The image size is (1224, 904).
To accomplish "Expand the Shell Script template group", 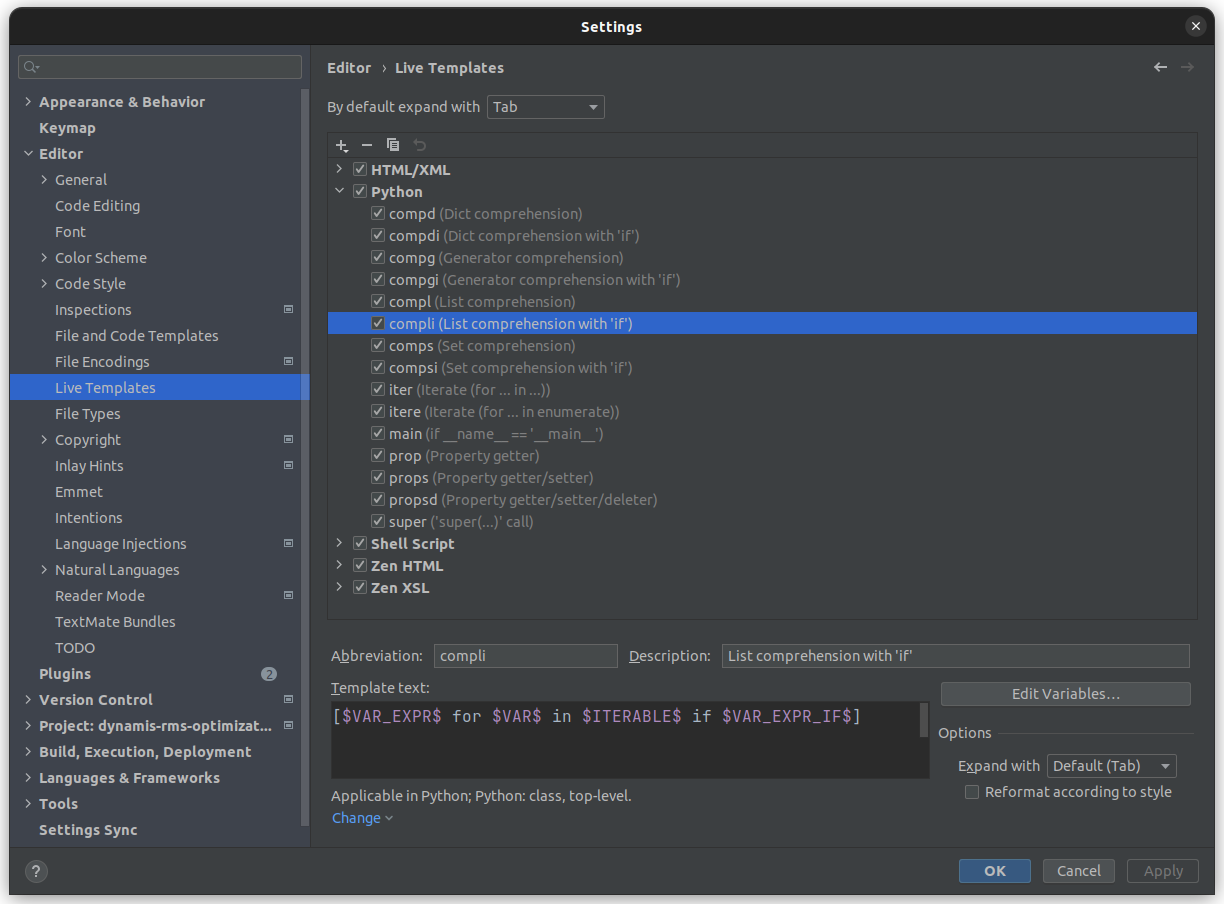I will (340, 543).
